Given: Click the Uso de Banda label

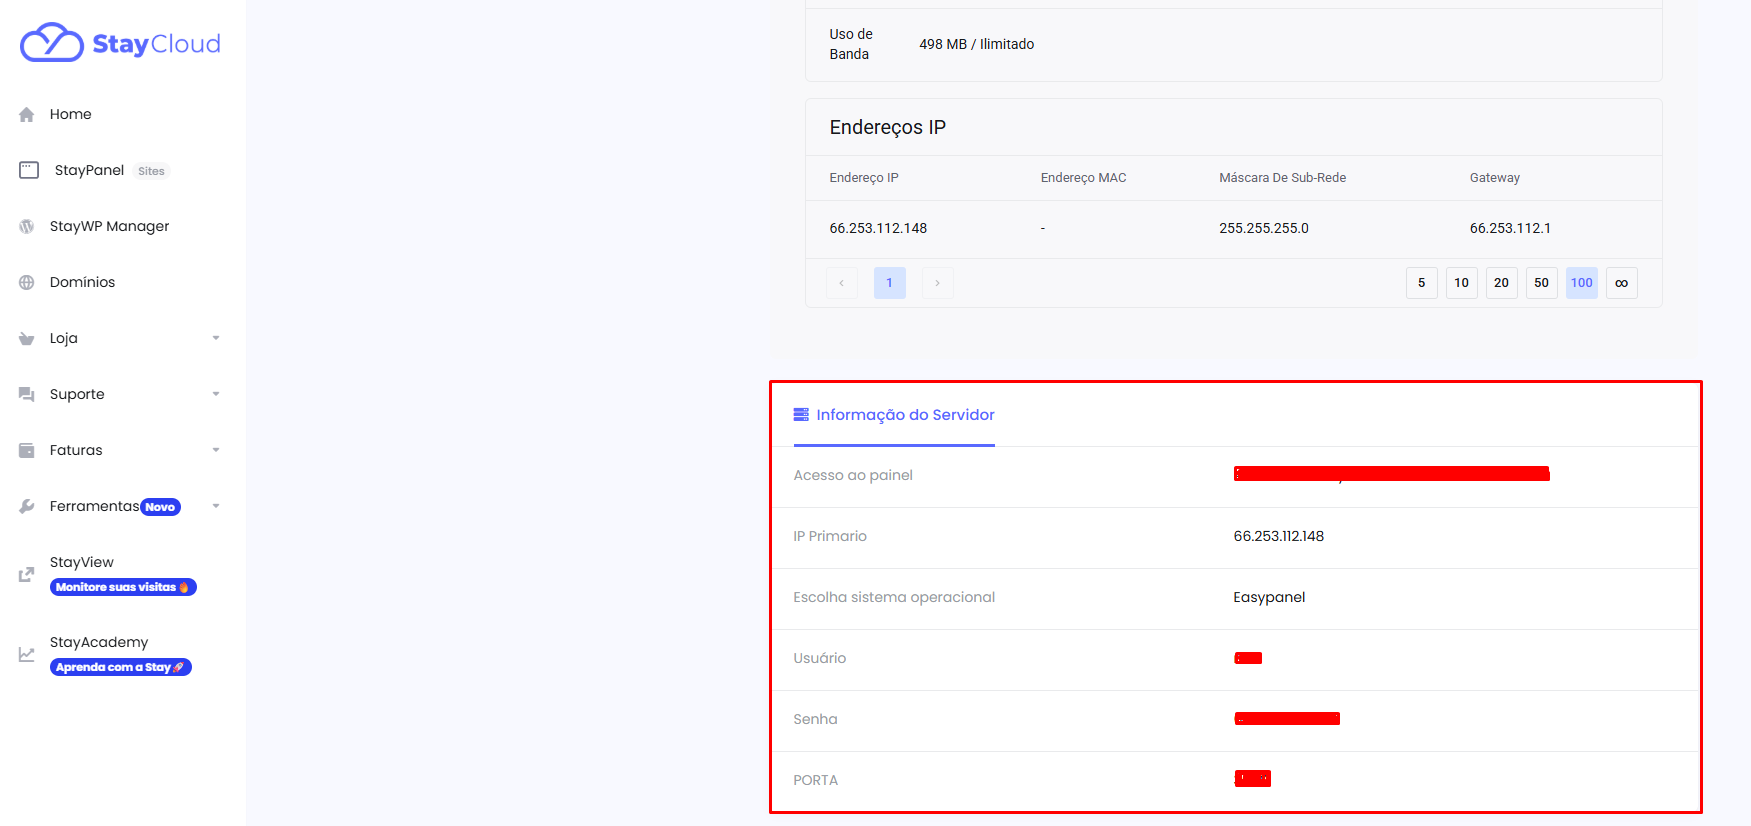Looking at the screenshot, I should click(x=851, y=44).
